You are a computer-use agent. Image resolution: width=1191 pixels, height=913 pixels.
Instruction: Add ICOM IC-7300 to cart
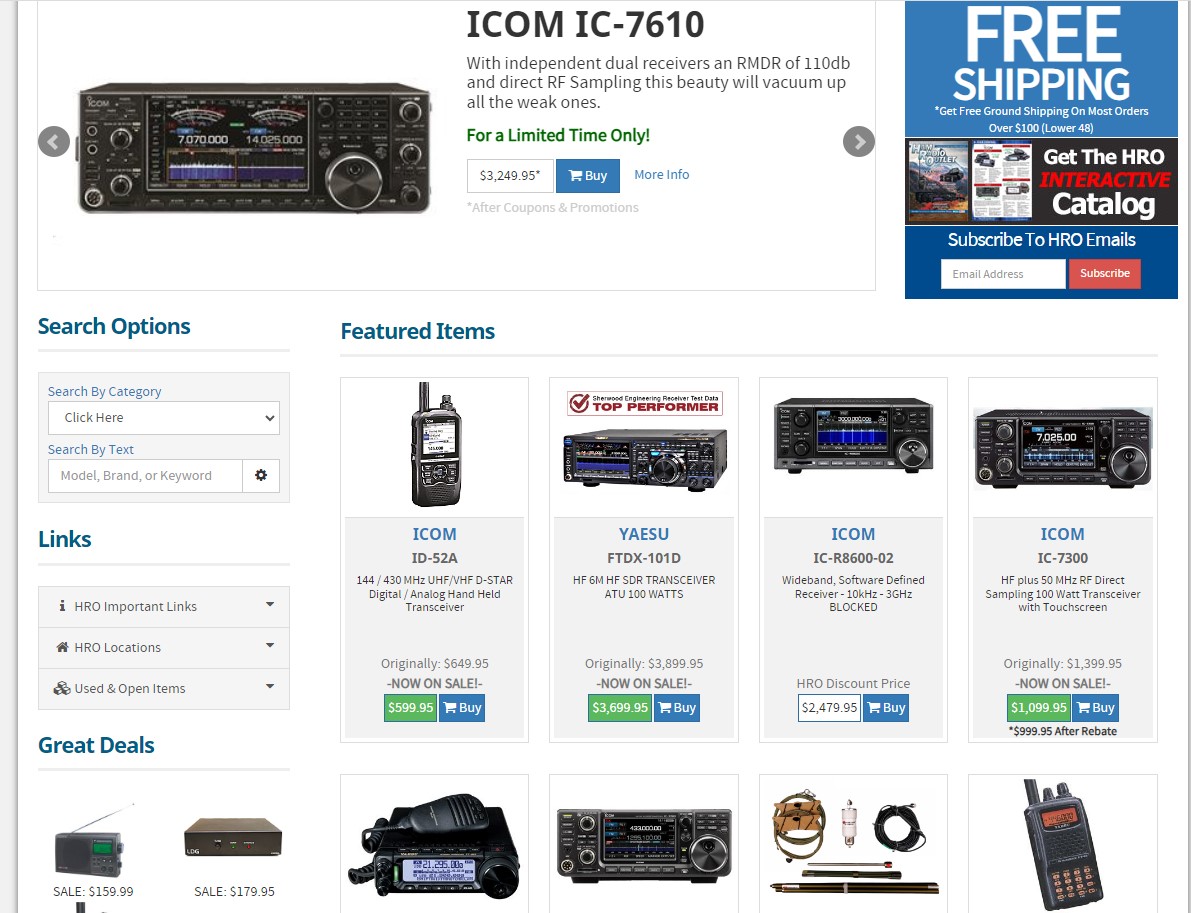coord(1095,708)
